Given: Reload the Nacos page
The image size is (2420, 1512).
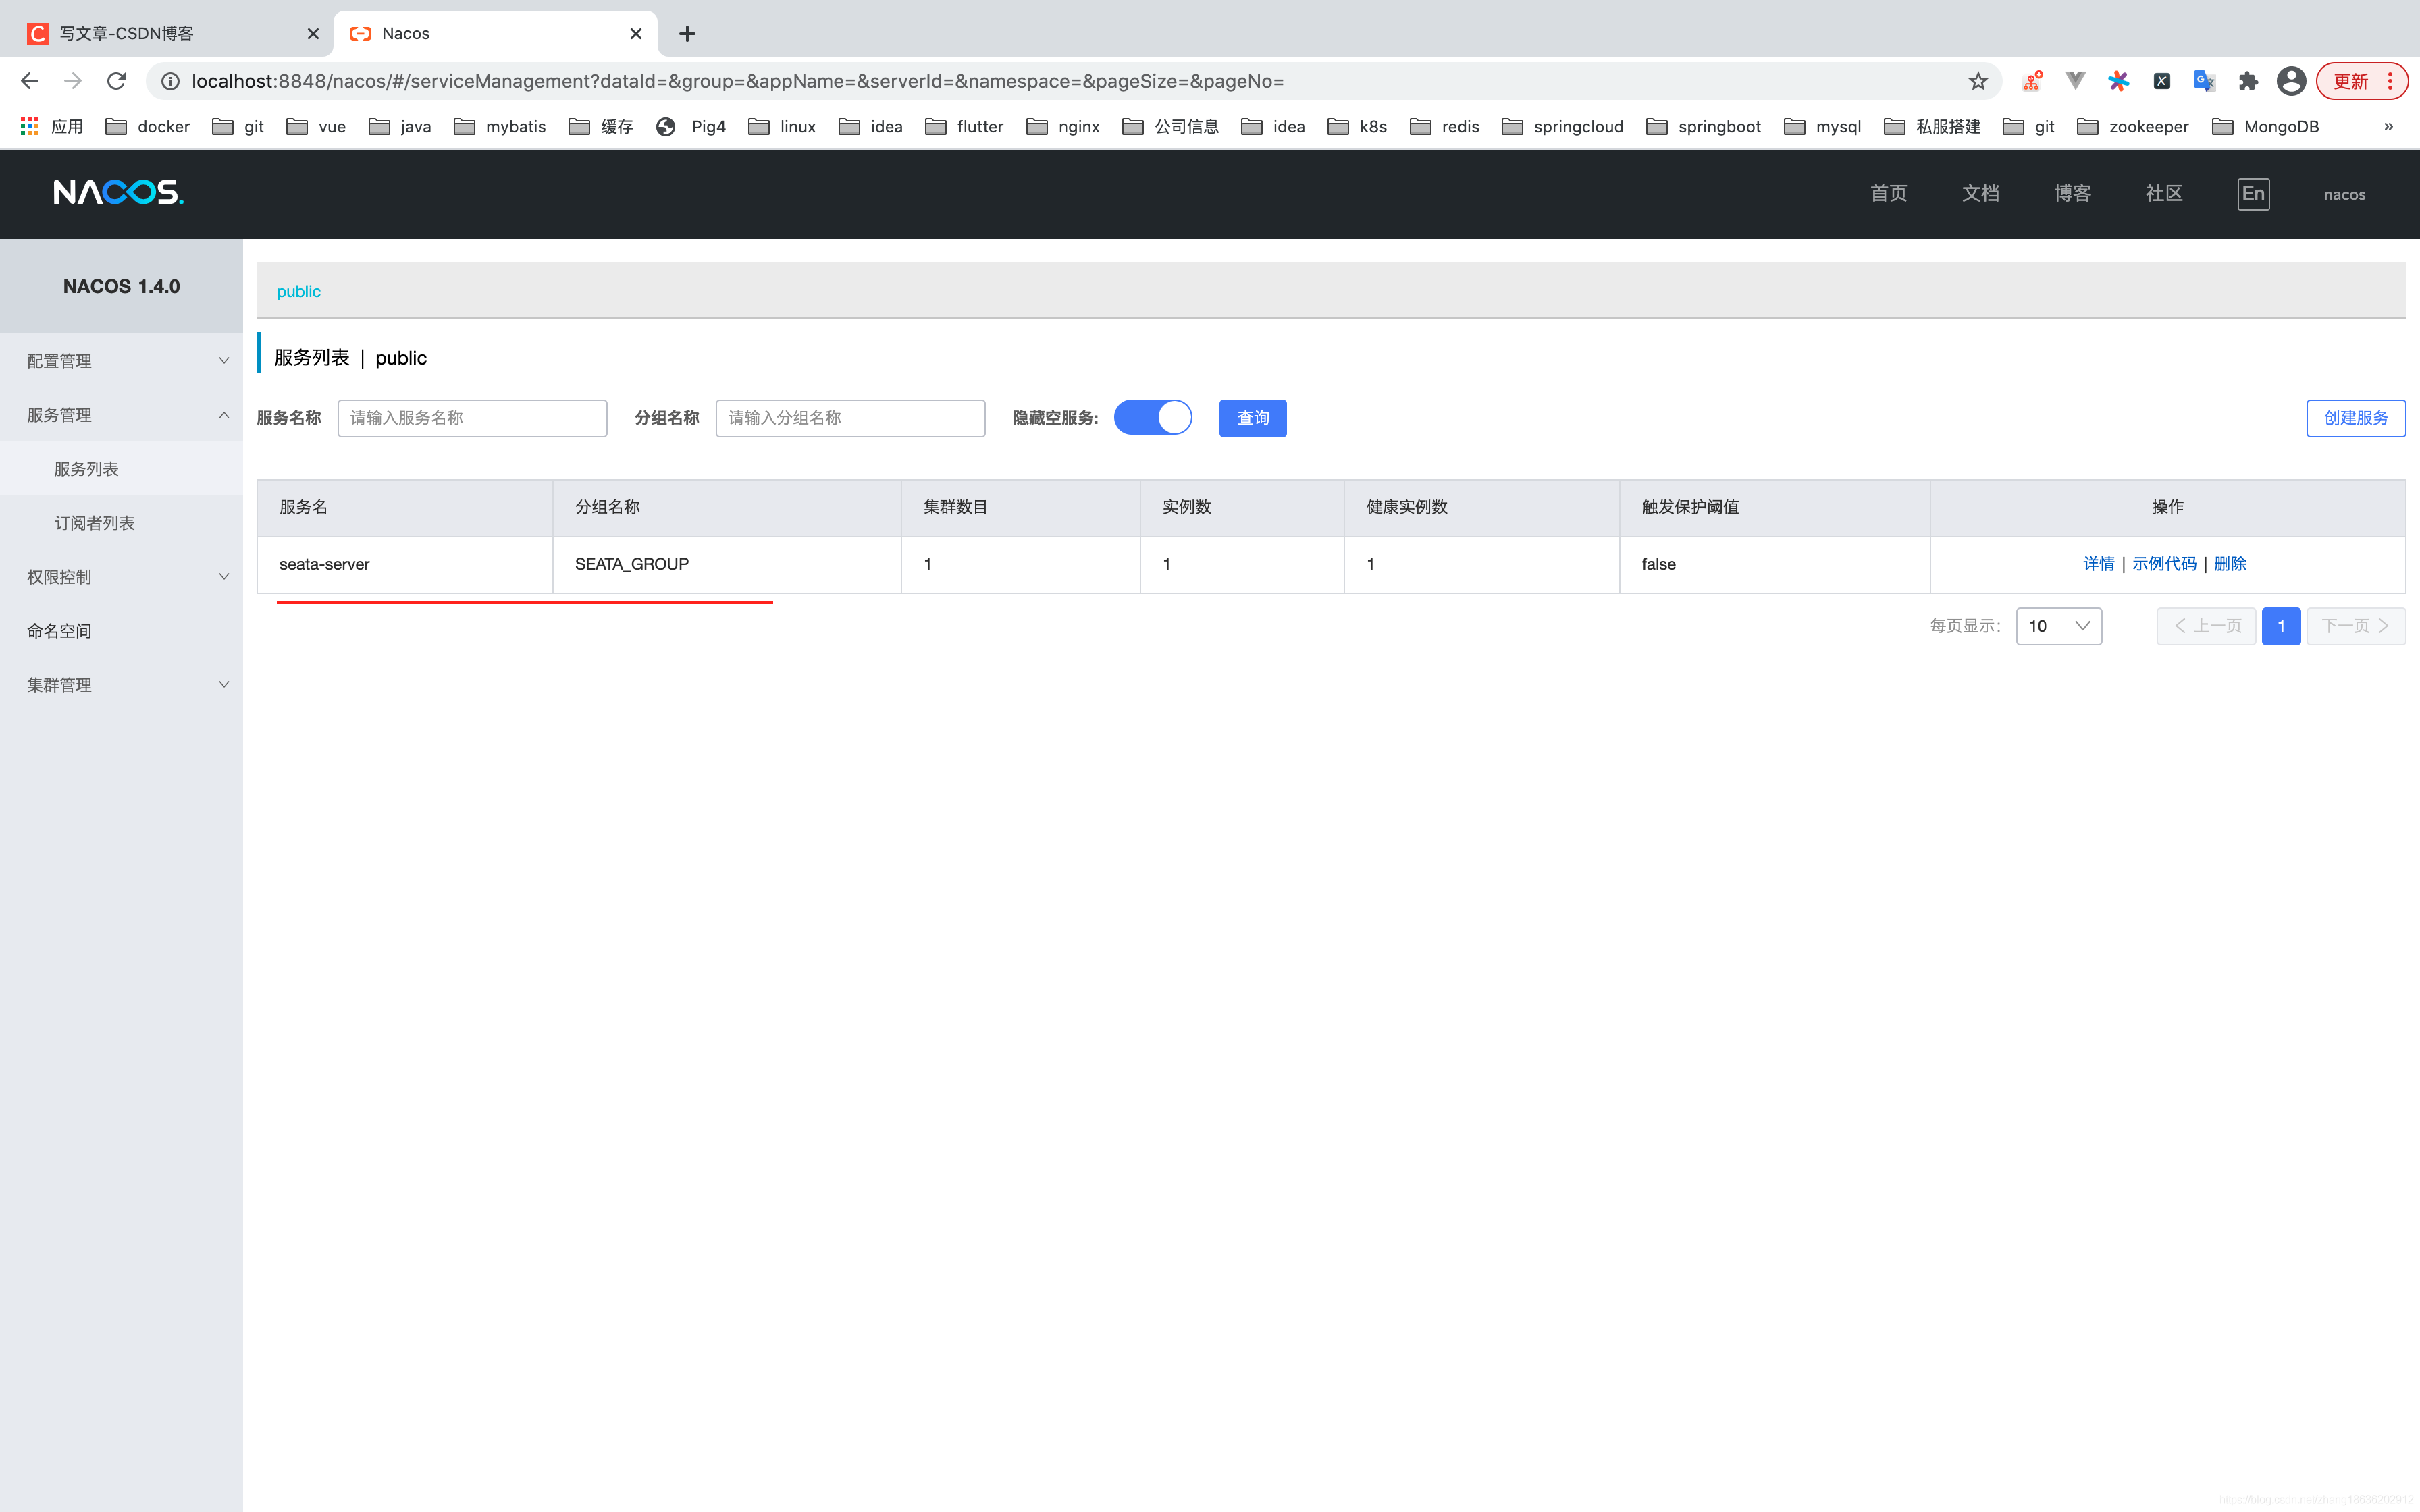Looking at the screenshot, I should [116, 81].
